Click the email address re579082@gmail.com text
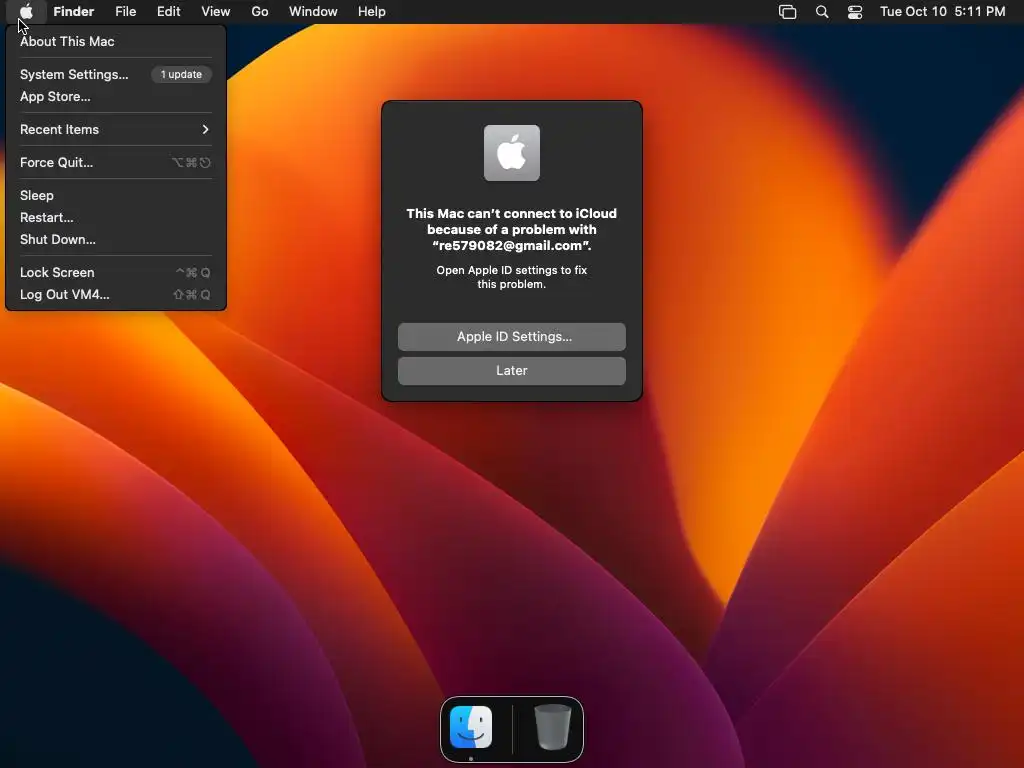This screenshot has height=768, width=1024. click(x=512, y=246)
